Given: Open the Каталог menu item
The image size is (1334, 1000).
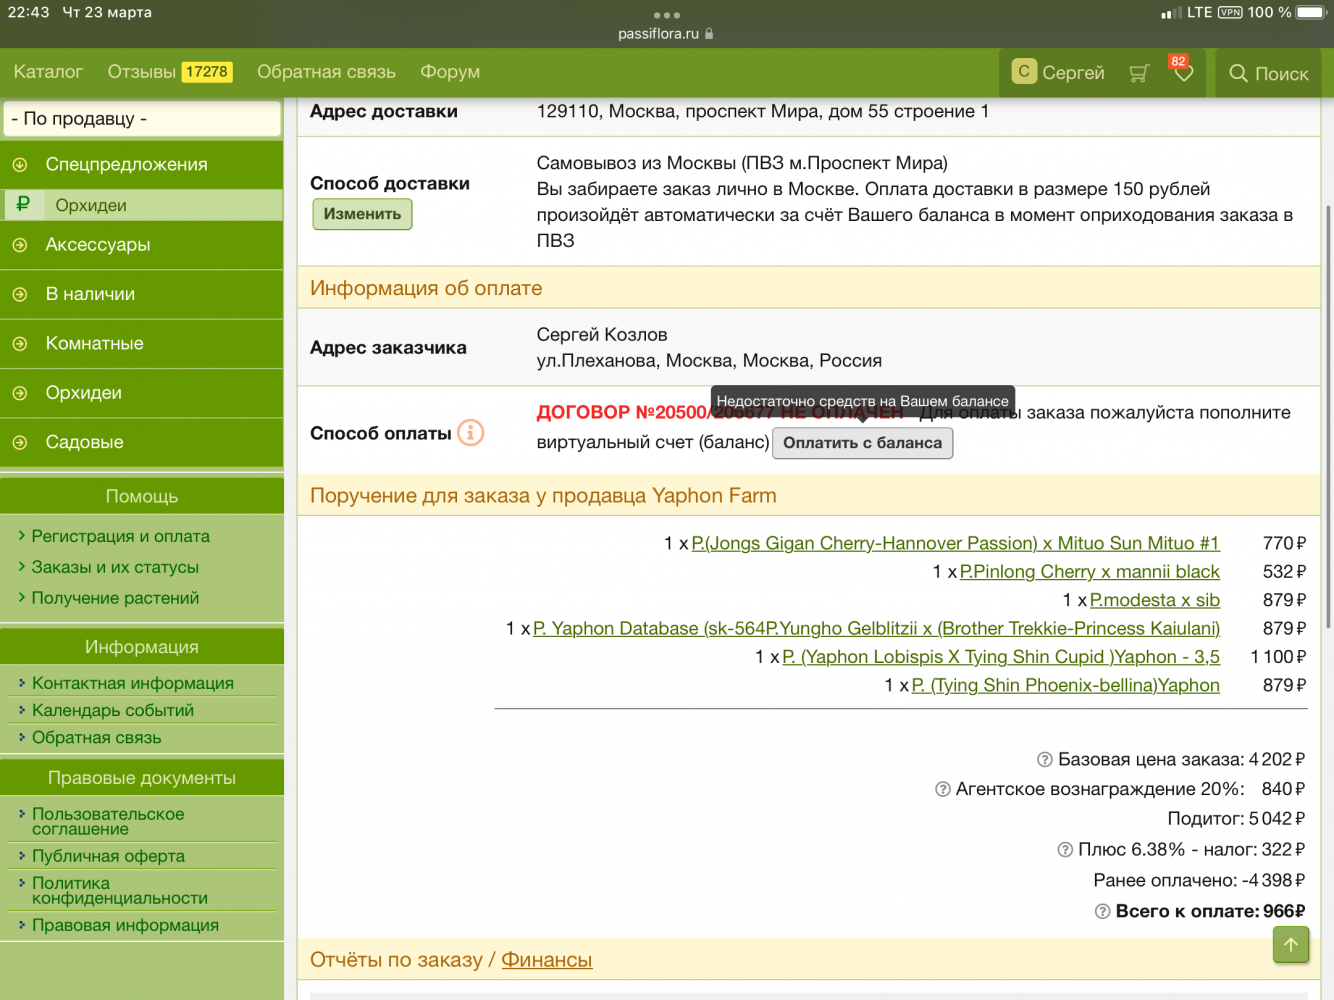Looking at the screenshot, I should pyautogui.click(x=48, y=72).
